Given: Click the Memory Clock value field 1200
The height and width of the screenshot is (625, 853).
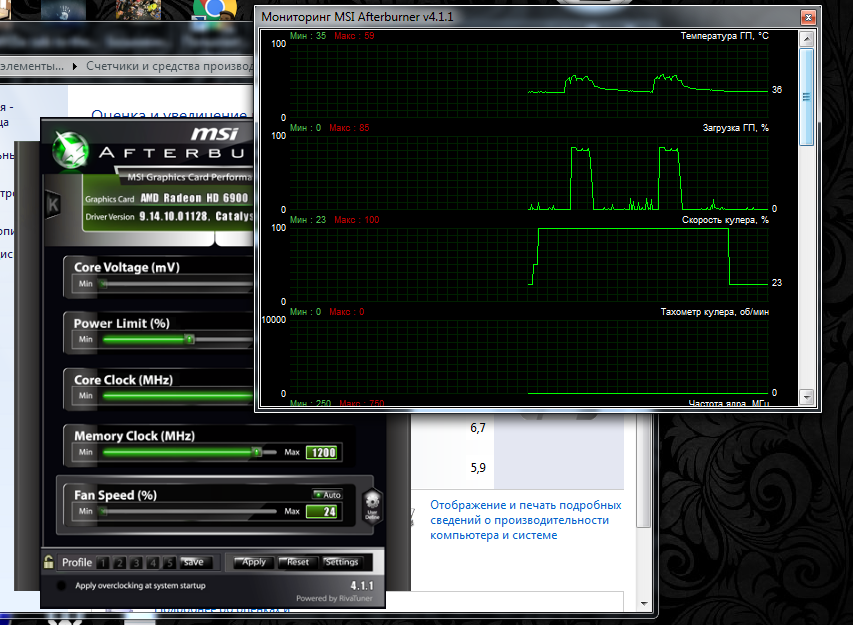Looking at the screenshot, I should coord(322,453).
